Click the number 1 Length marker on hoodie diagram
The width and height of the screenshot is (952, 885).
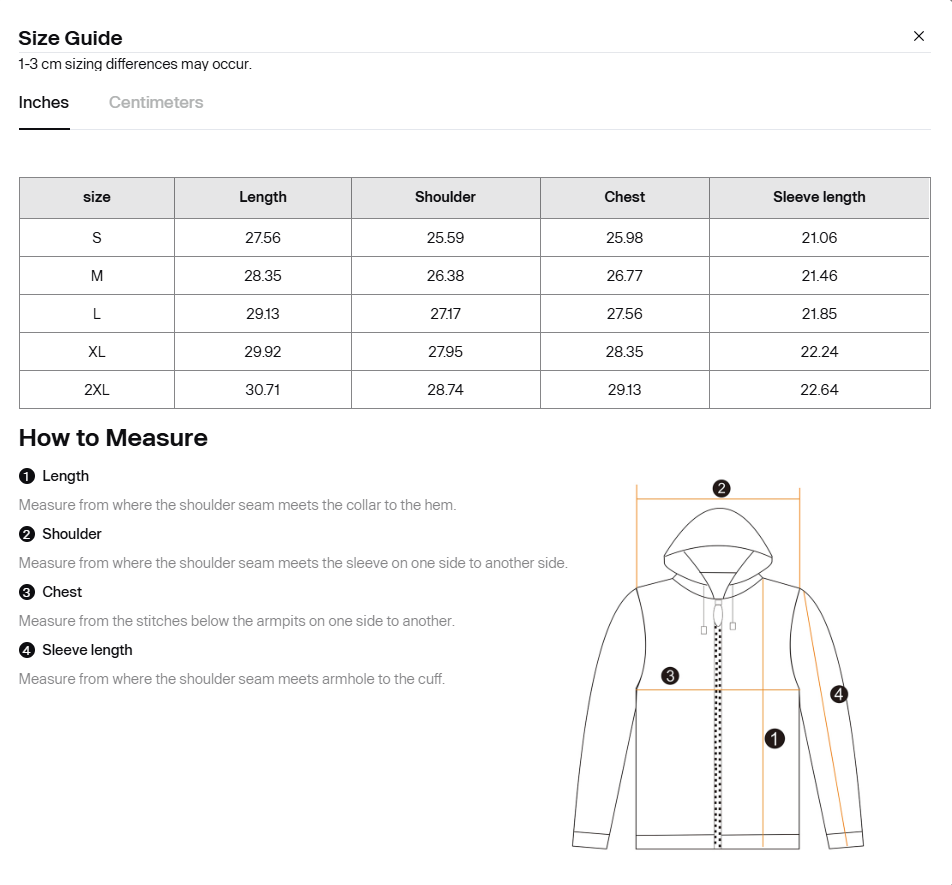[x=774, y=739]
